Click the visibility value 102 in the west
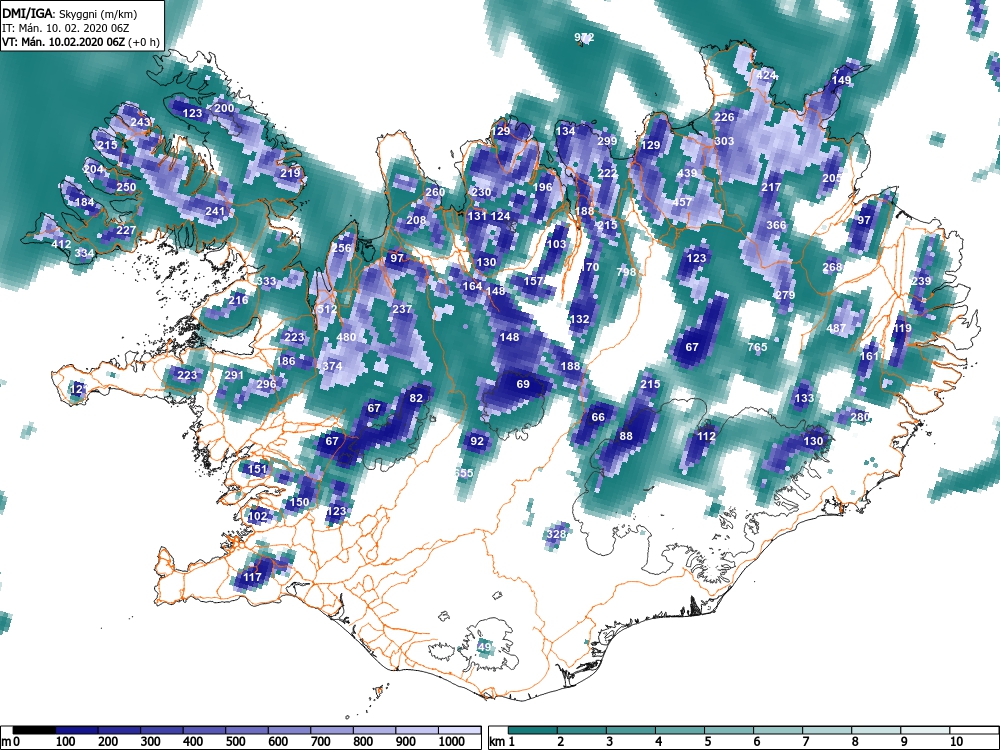Viewport: 1000px width, 750px height. click(258, 516)
